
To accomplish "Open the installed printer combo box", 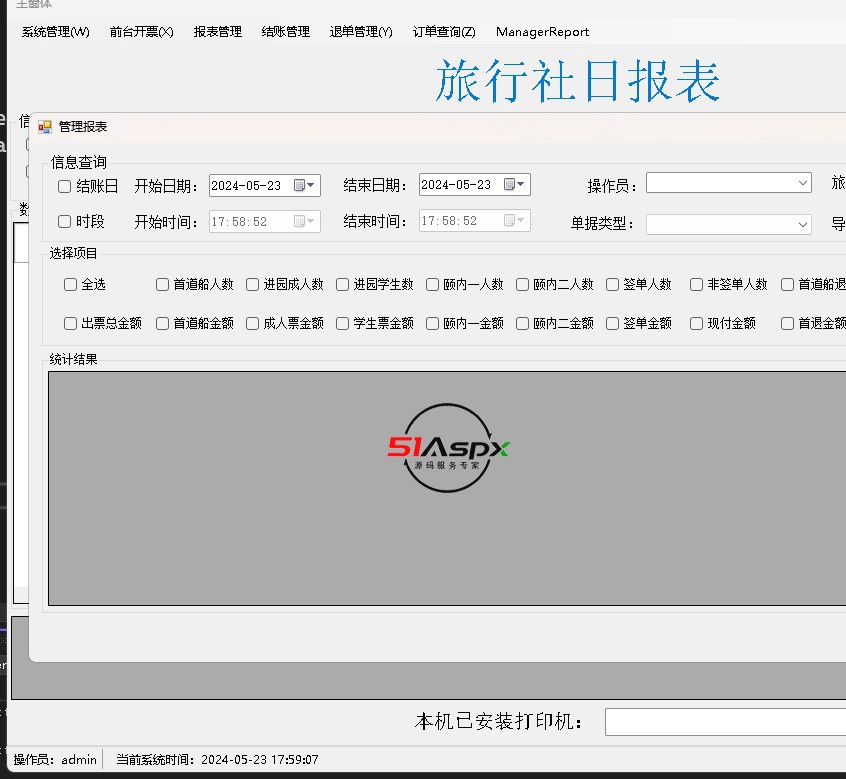I will 724,722.
